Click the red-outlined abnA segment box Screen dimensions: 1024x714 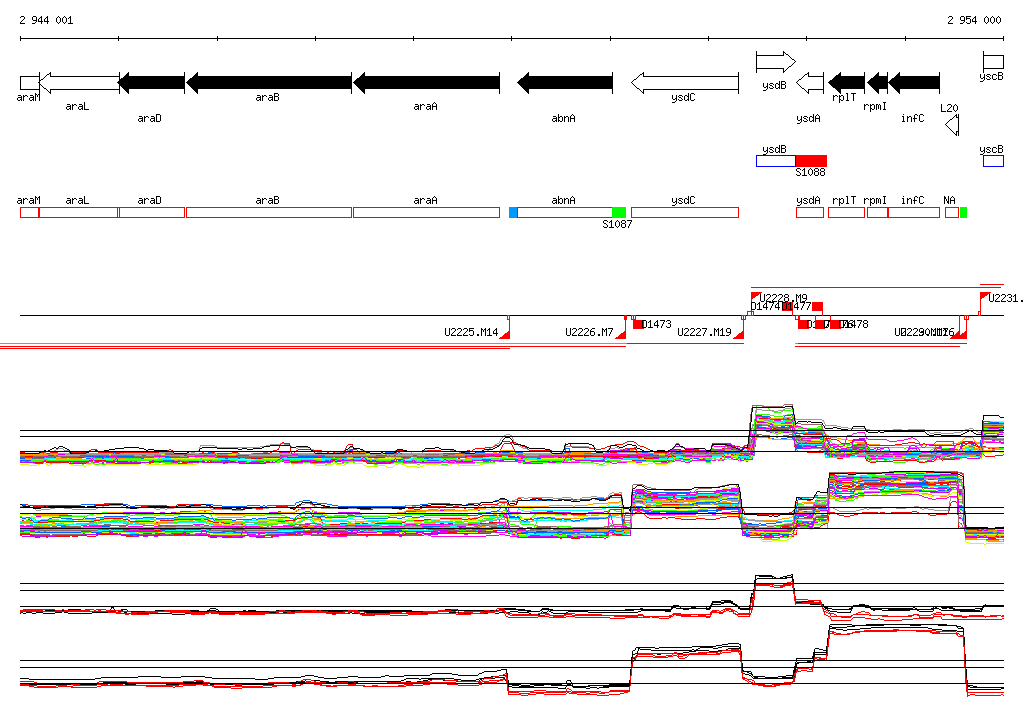pos(565,212)
